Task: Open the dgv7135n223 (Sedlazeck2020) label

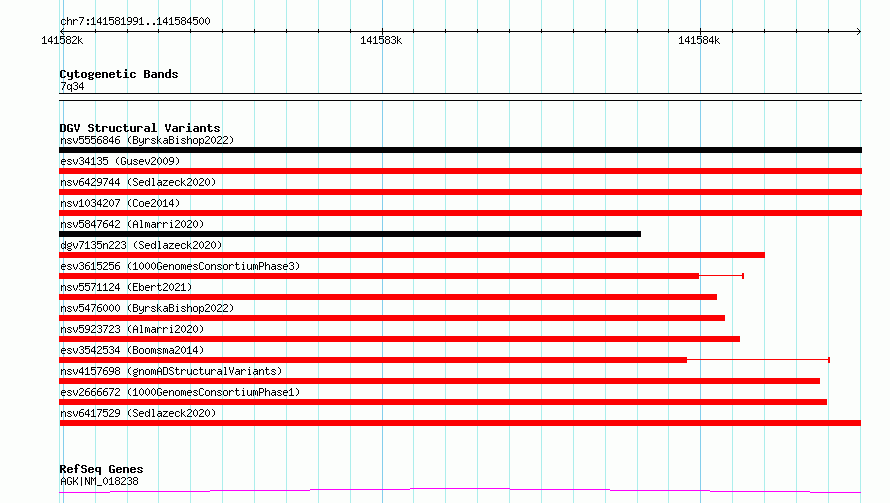Action: coord(141,245)
